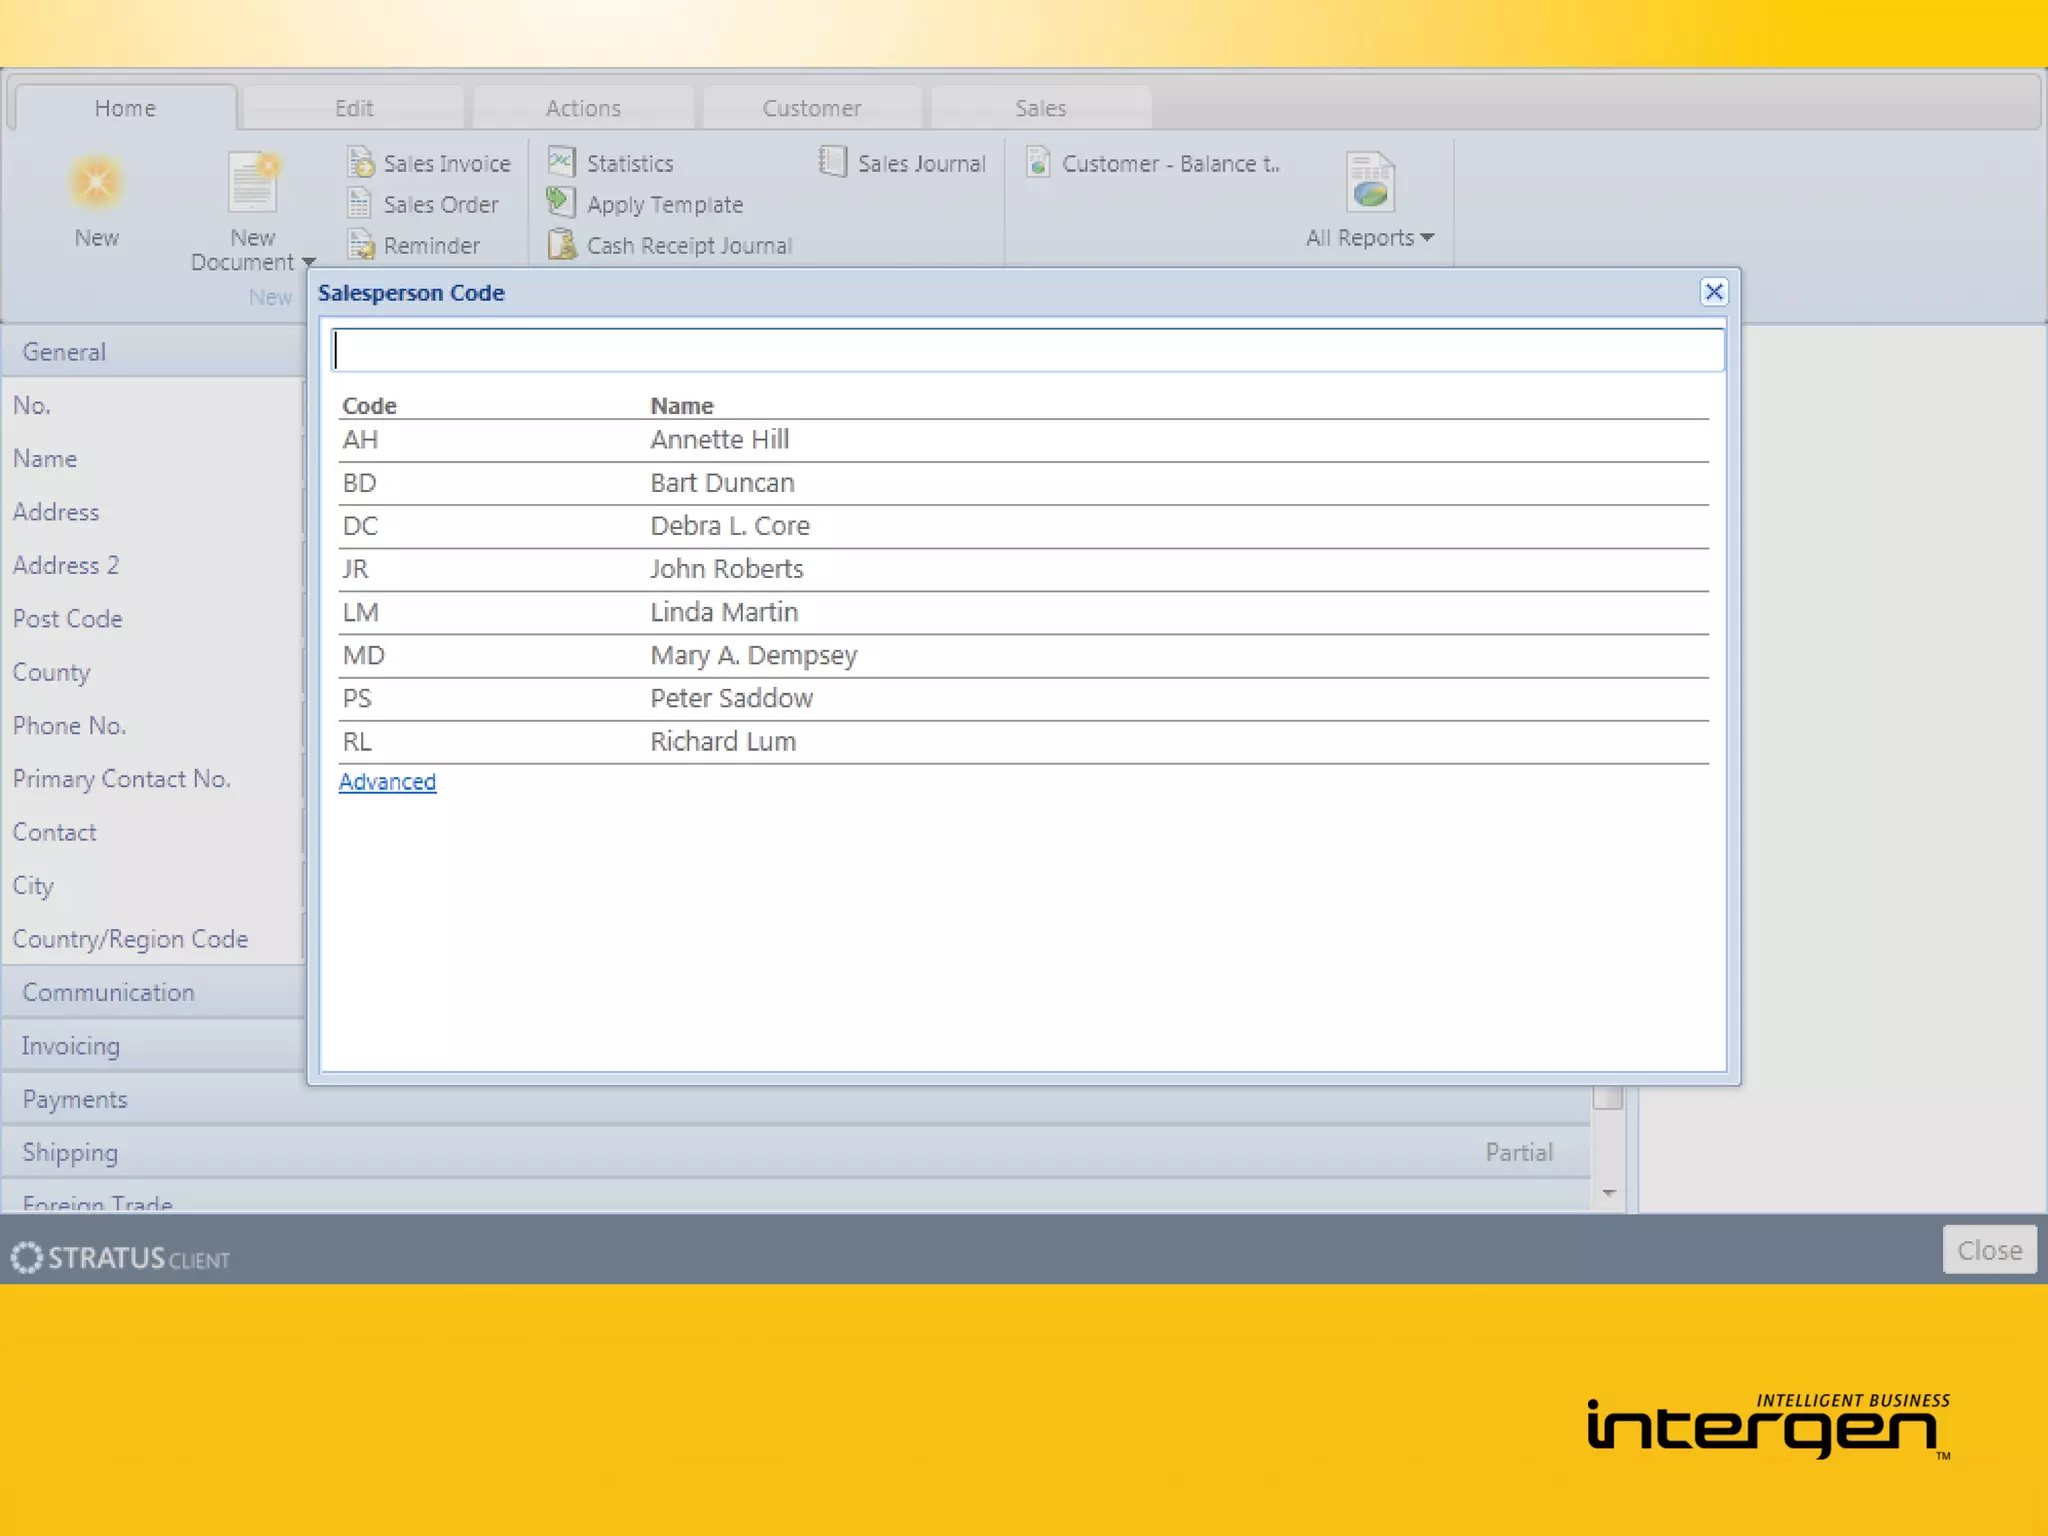2048x1536 pixels.
Task: Switch to the Home tab
Action: click(x=125, y=108)
